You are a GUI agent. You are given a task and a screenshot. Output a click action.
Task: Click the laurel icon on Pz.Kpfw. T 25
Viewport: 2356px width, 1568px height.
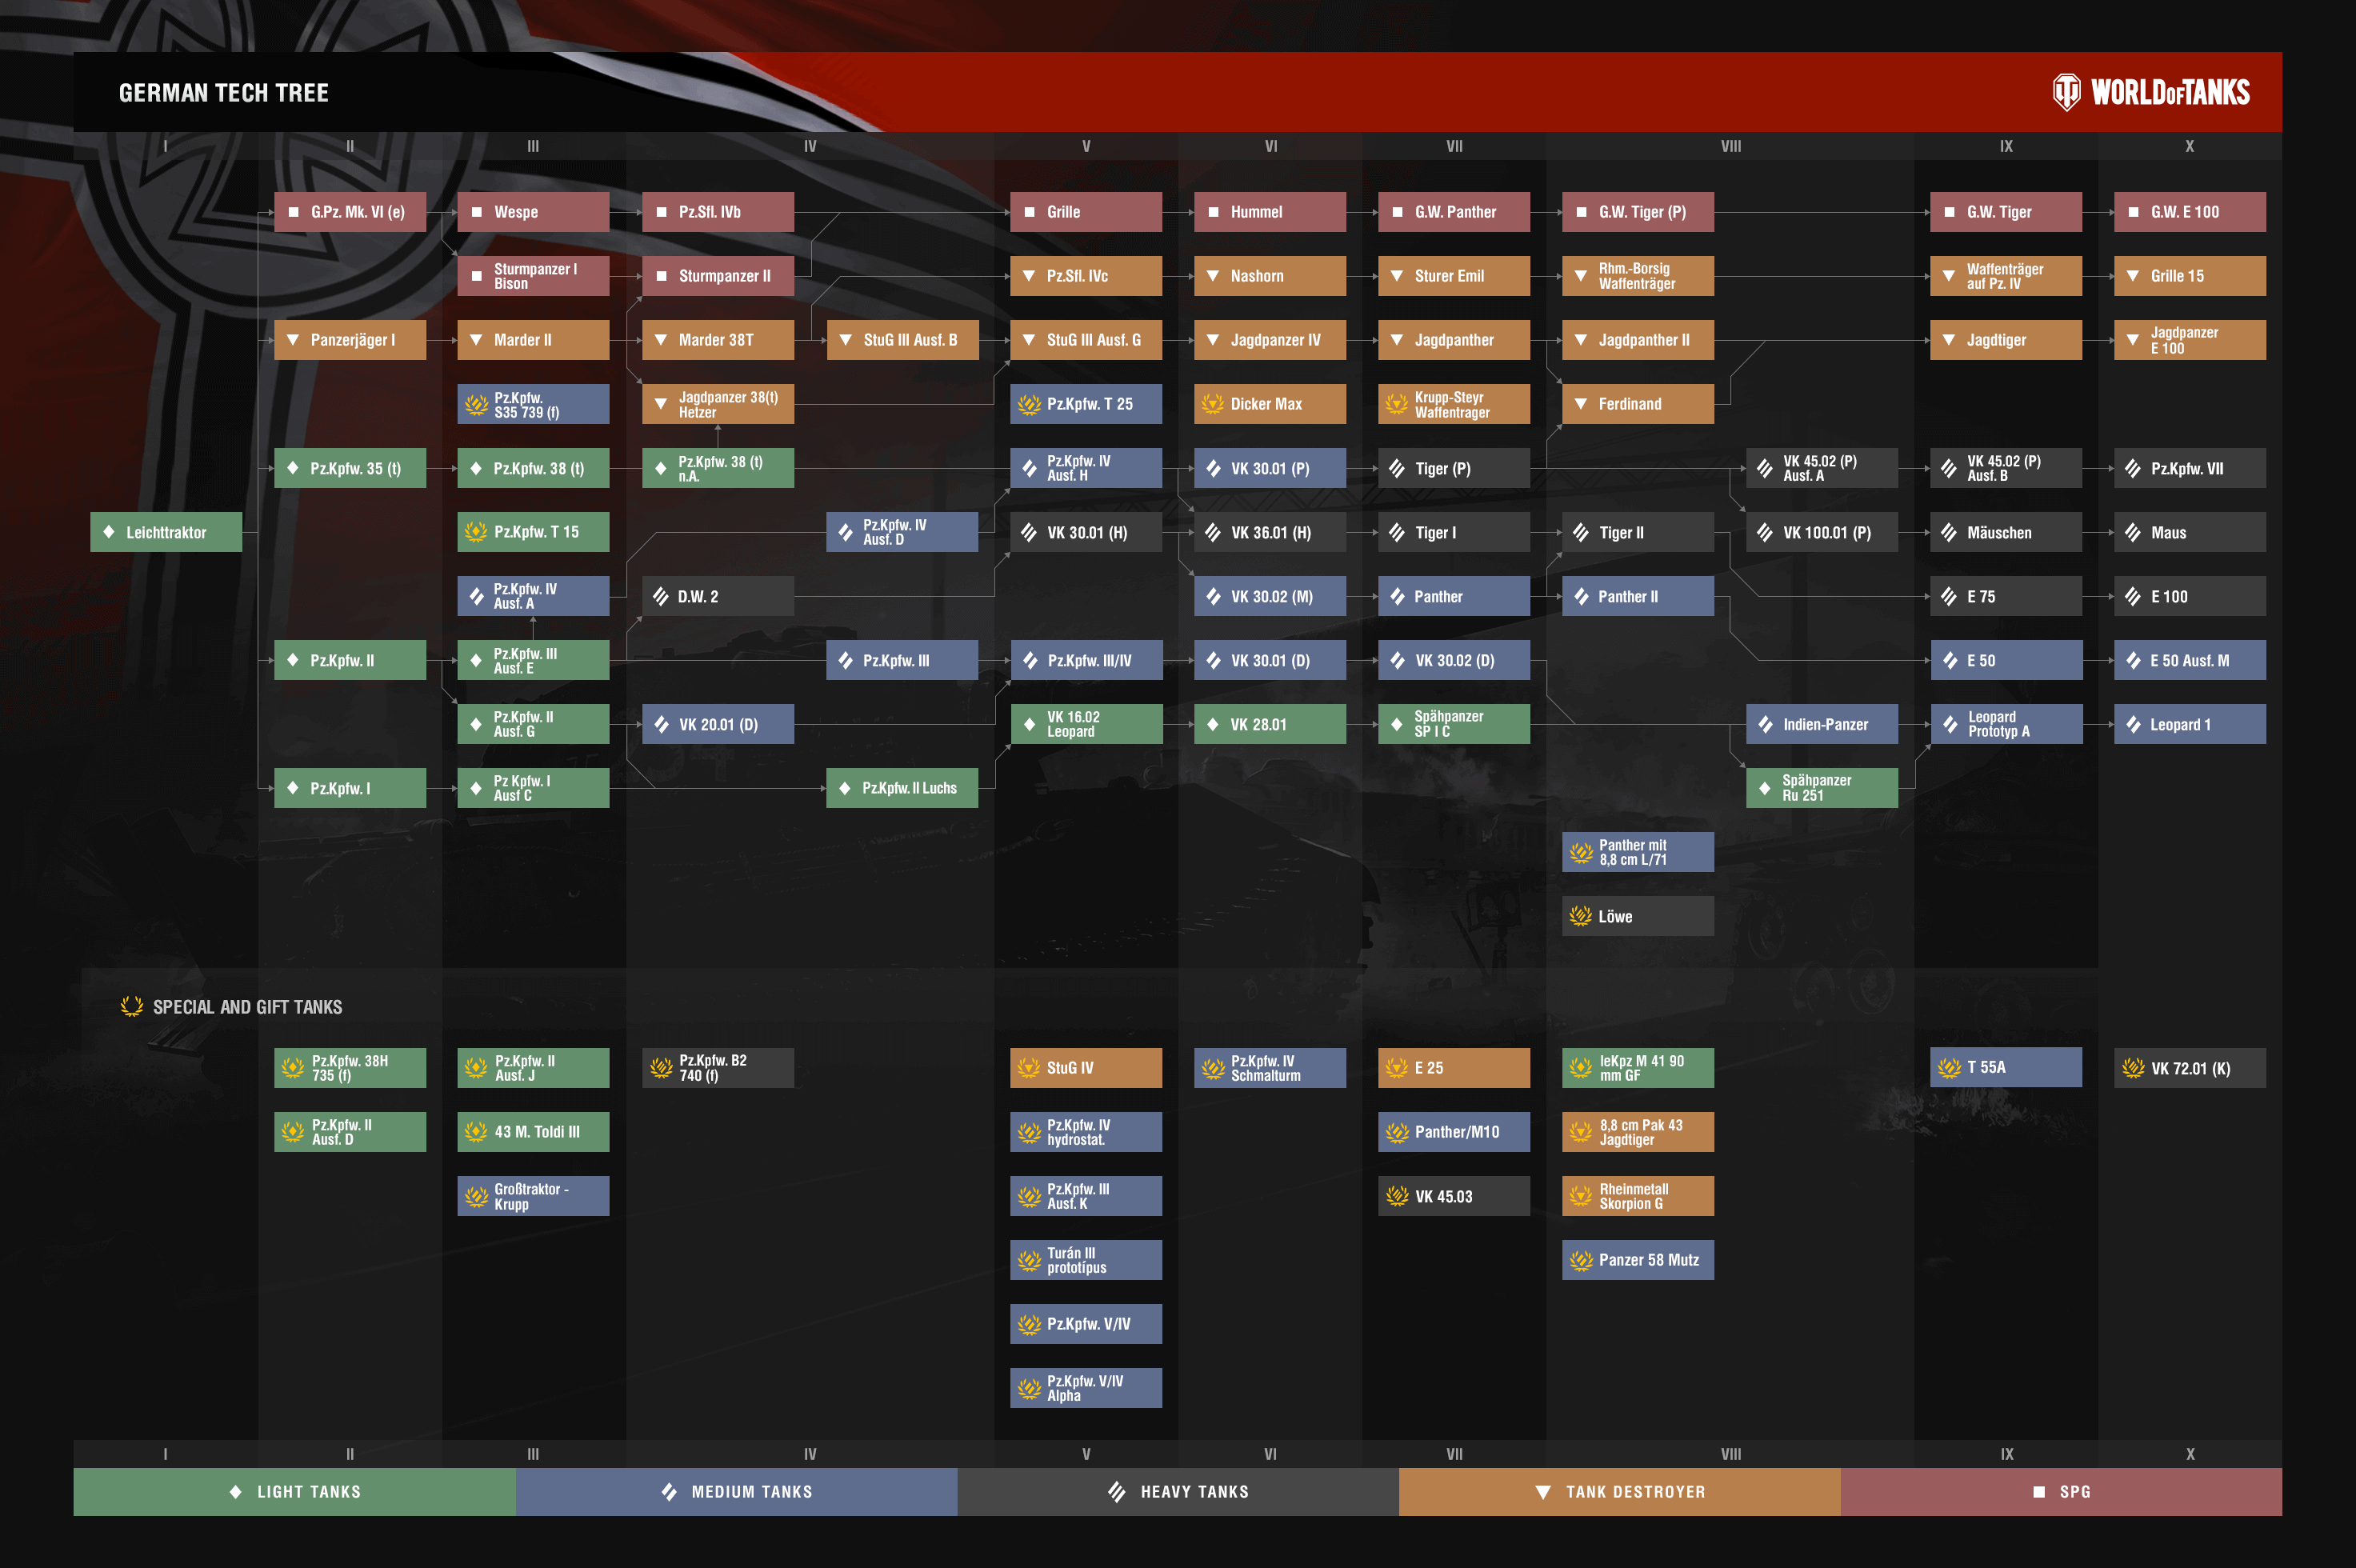(1029, 404)
